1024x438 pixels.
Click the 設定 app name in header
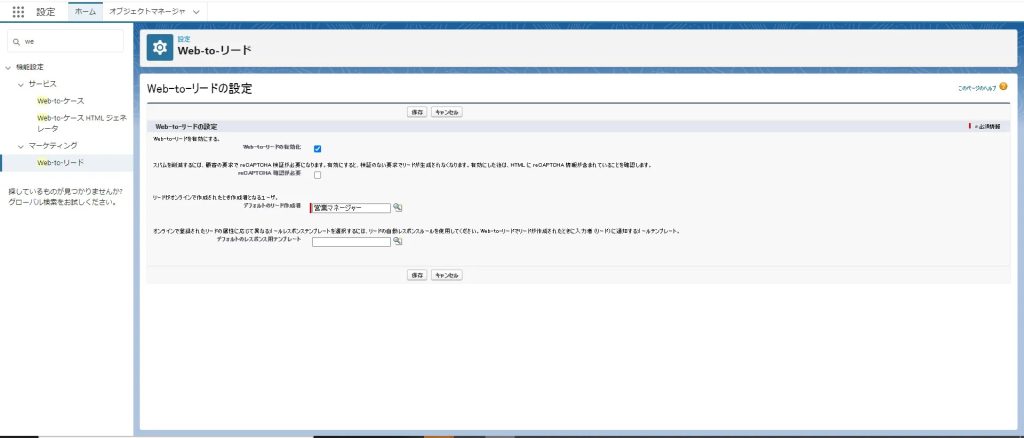[x=46, y=12]
